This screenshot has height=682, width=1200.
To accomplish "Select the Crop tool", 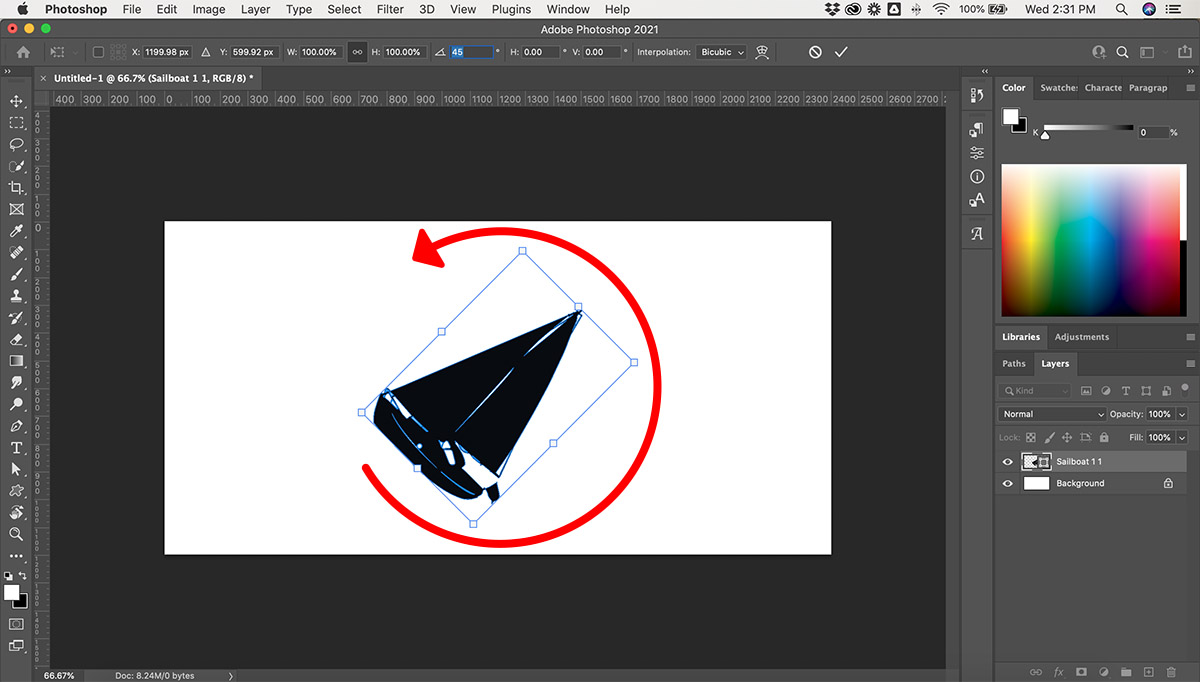I will point(16,188).
